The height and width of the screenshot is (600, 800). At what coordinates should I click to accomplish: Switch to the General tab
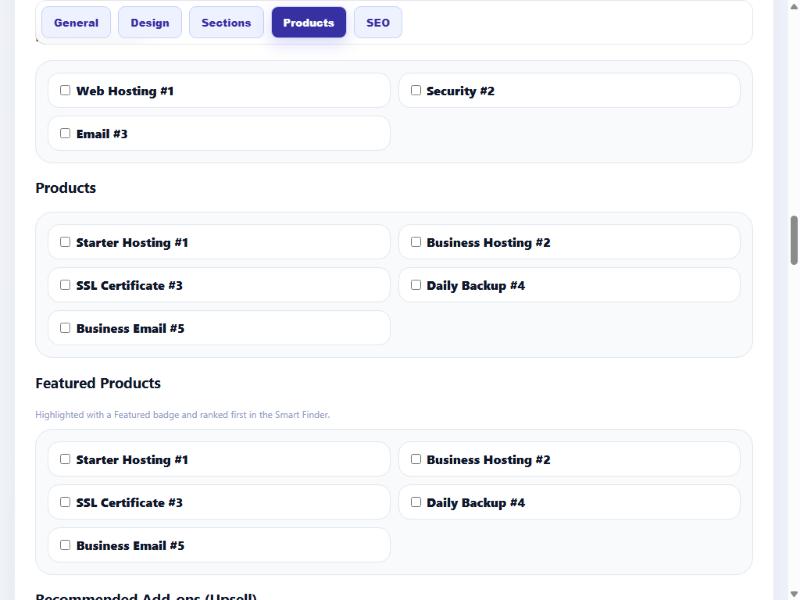tap(76, 22)
